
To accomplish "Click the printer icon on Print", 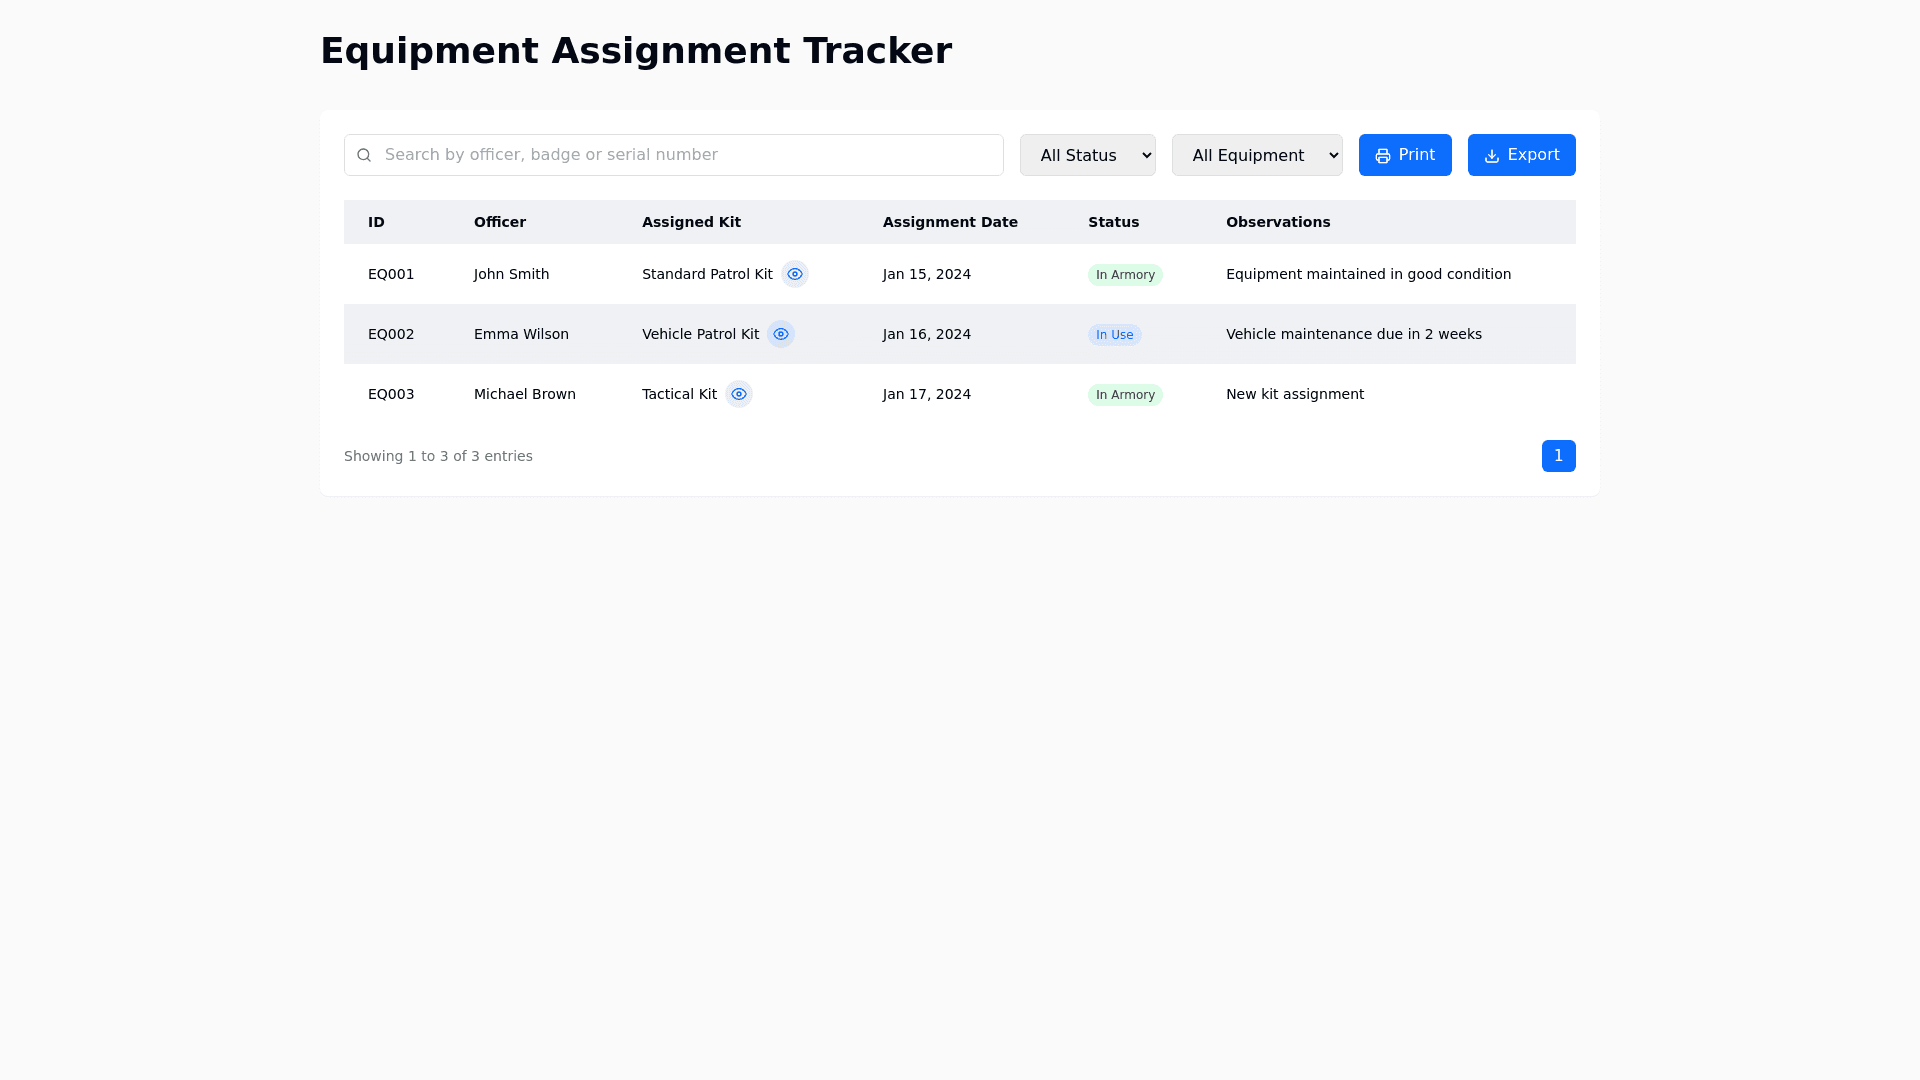I will click(x=1382, y=156).
